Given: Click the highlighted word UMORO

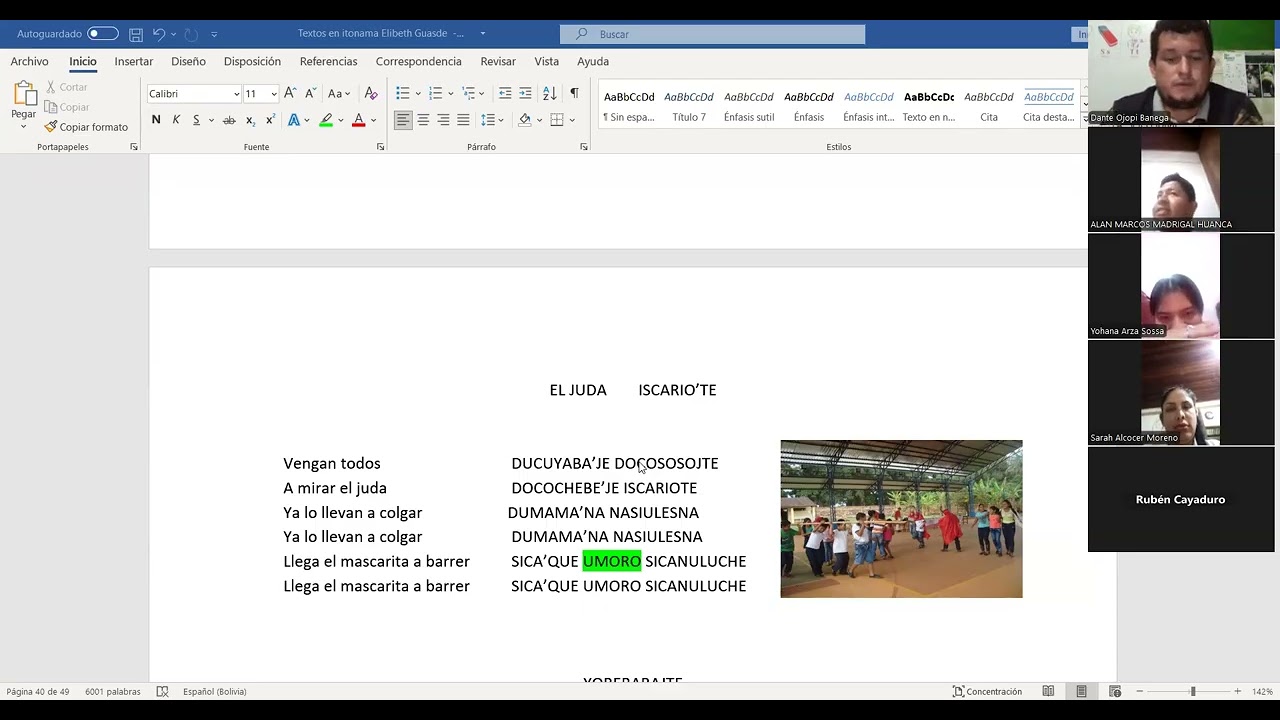Looking at the screenshot, I should tap(611, 561).
